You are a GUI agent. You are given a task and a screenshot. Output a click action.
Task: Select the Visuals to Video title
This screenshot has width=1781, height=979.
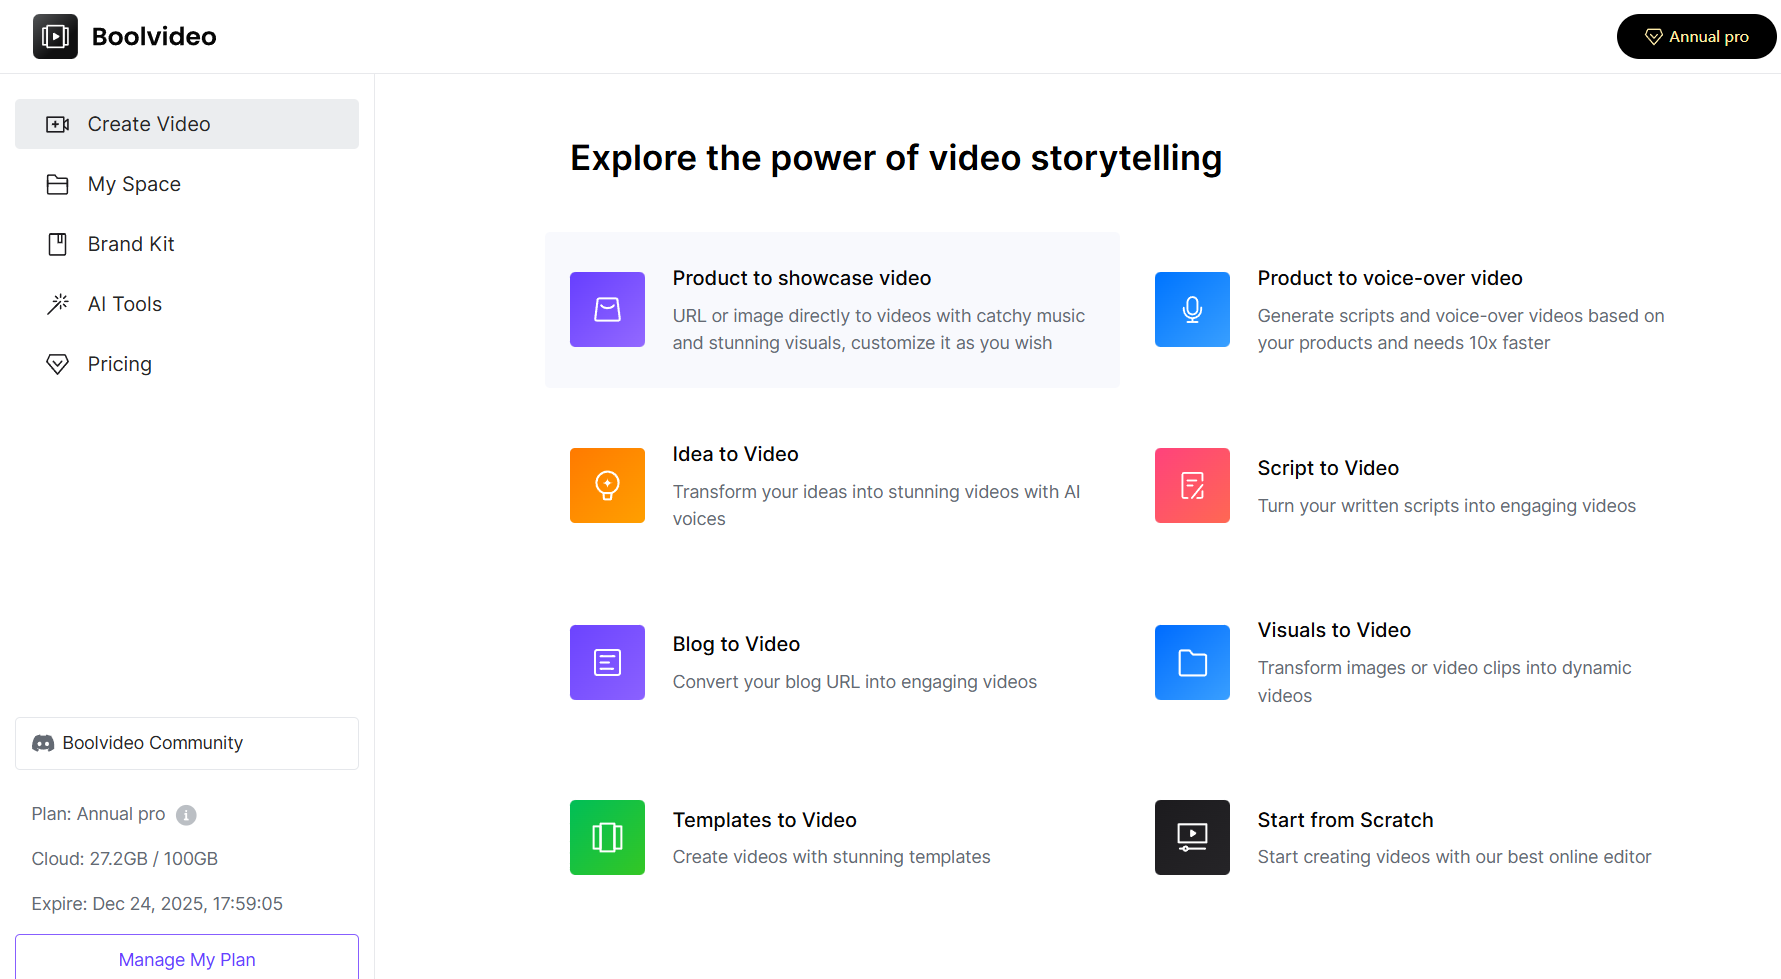pyautogui.click(x=1334, y=630)
